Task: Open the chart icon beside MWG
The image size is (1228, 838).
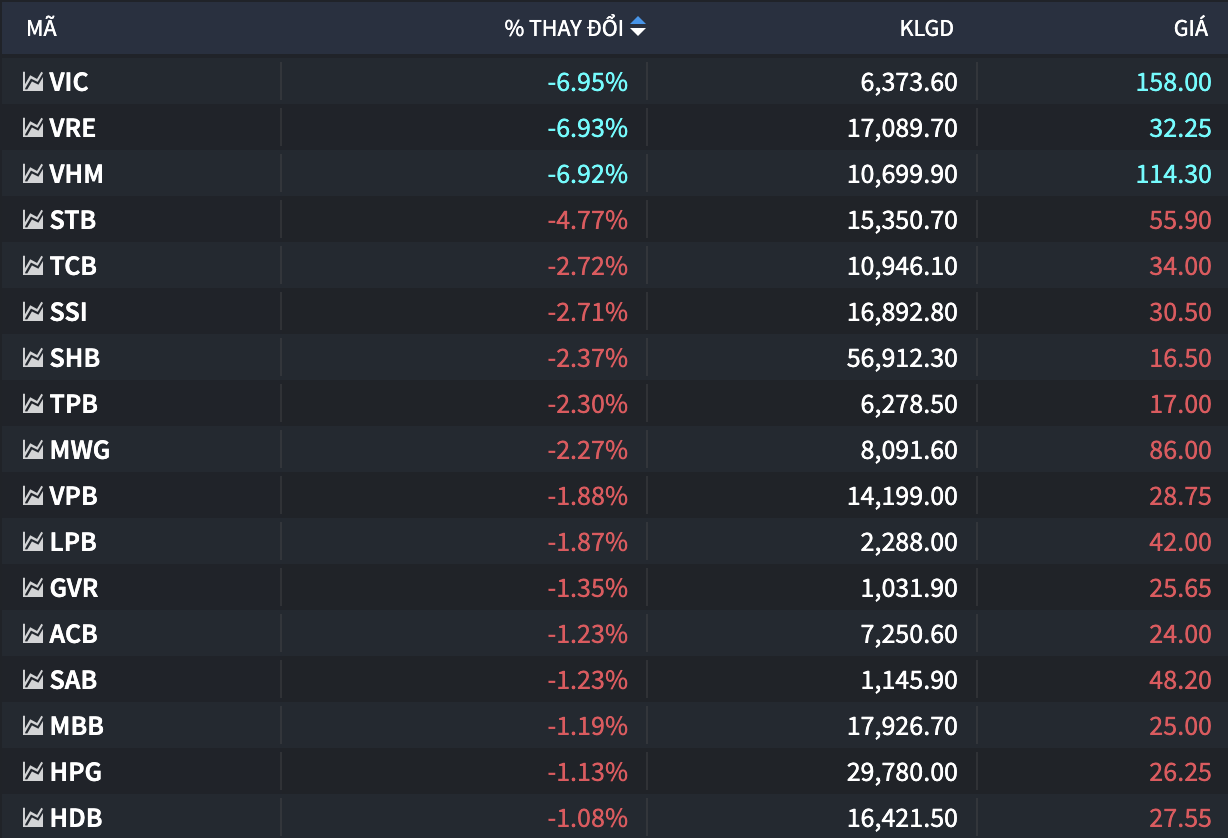Action: [33, 450]
